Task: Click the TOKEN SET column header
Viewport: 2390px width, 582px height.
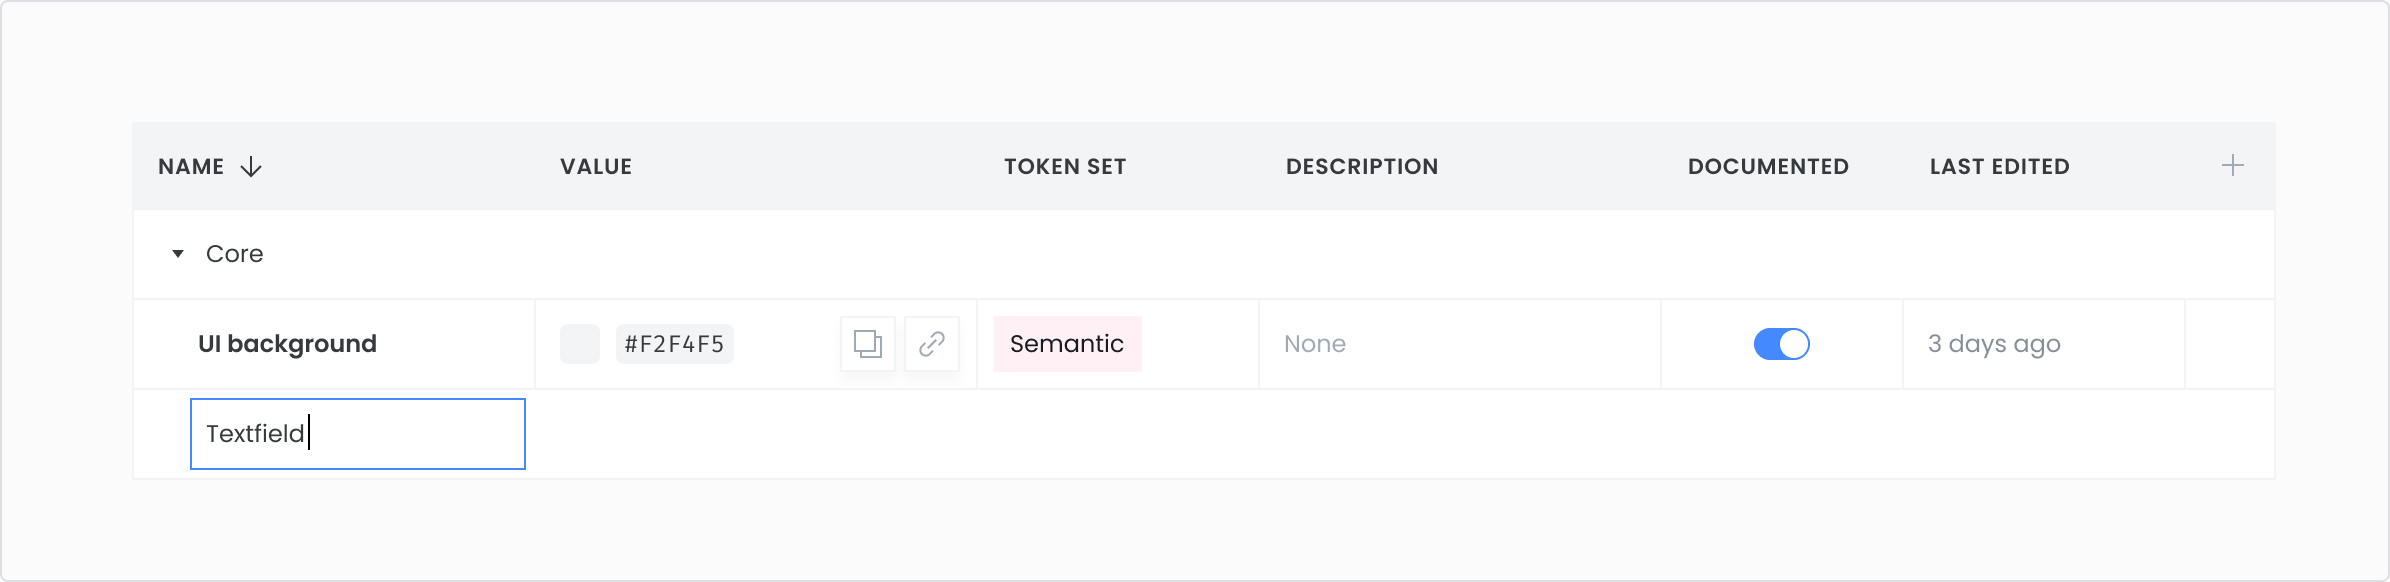Action: 1065,167
